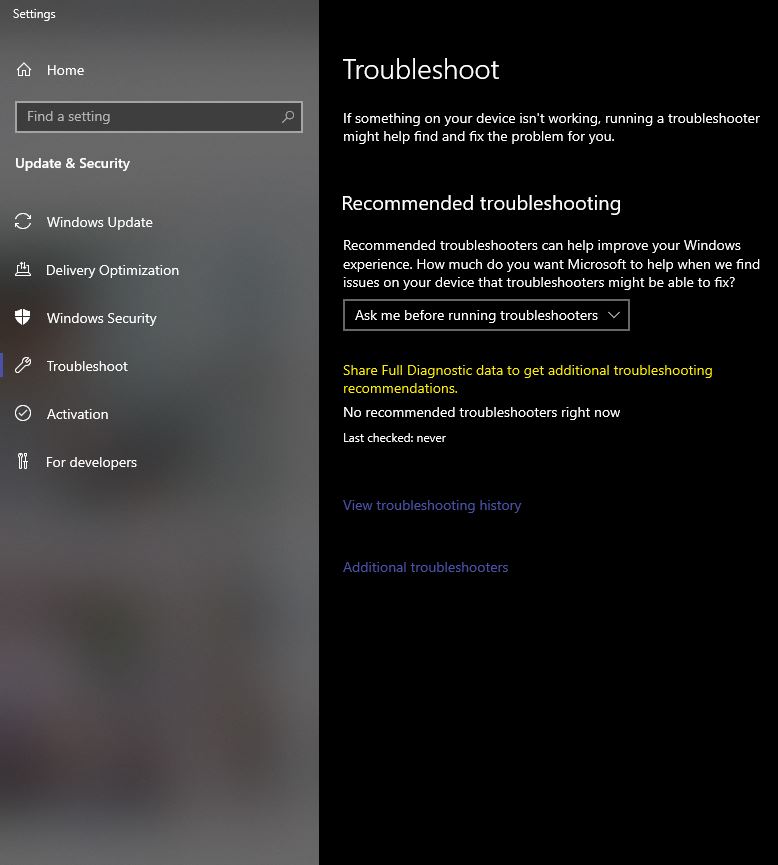Screen dimensions: 778x865
Task: Click the Troubleshoot wrench icon
Action: pos(23,365)
